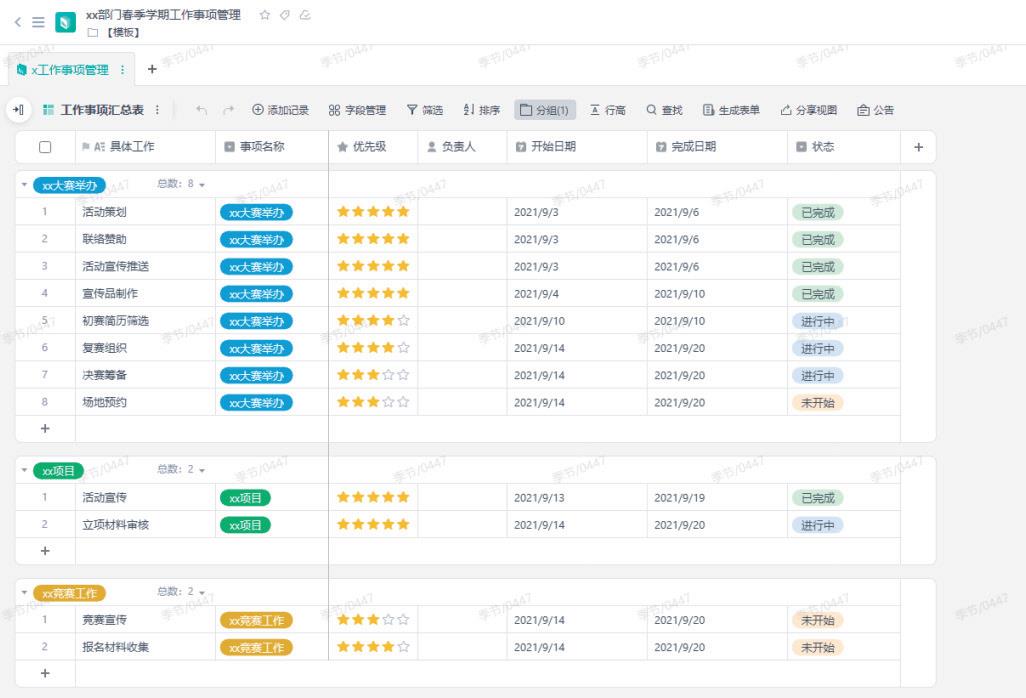Open the 筛选 filter tool

pyautogui.click(x=424, y=110)
